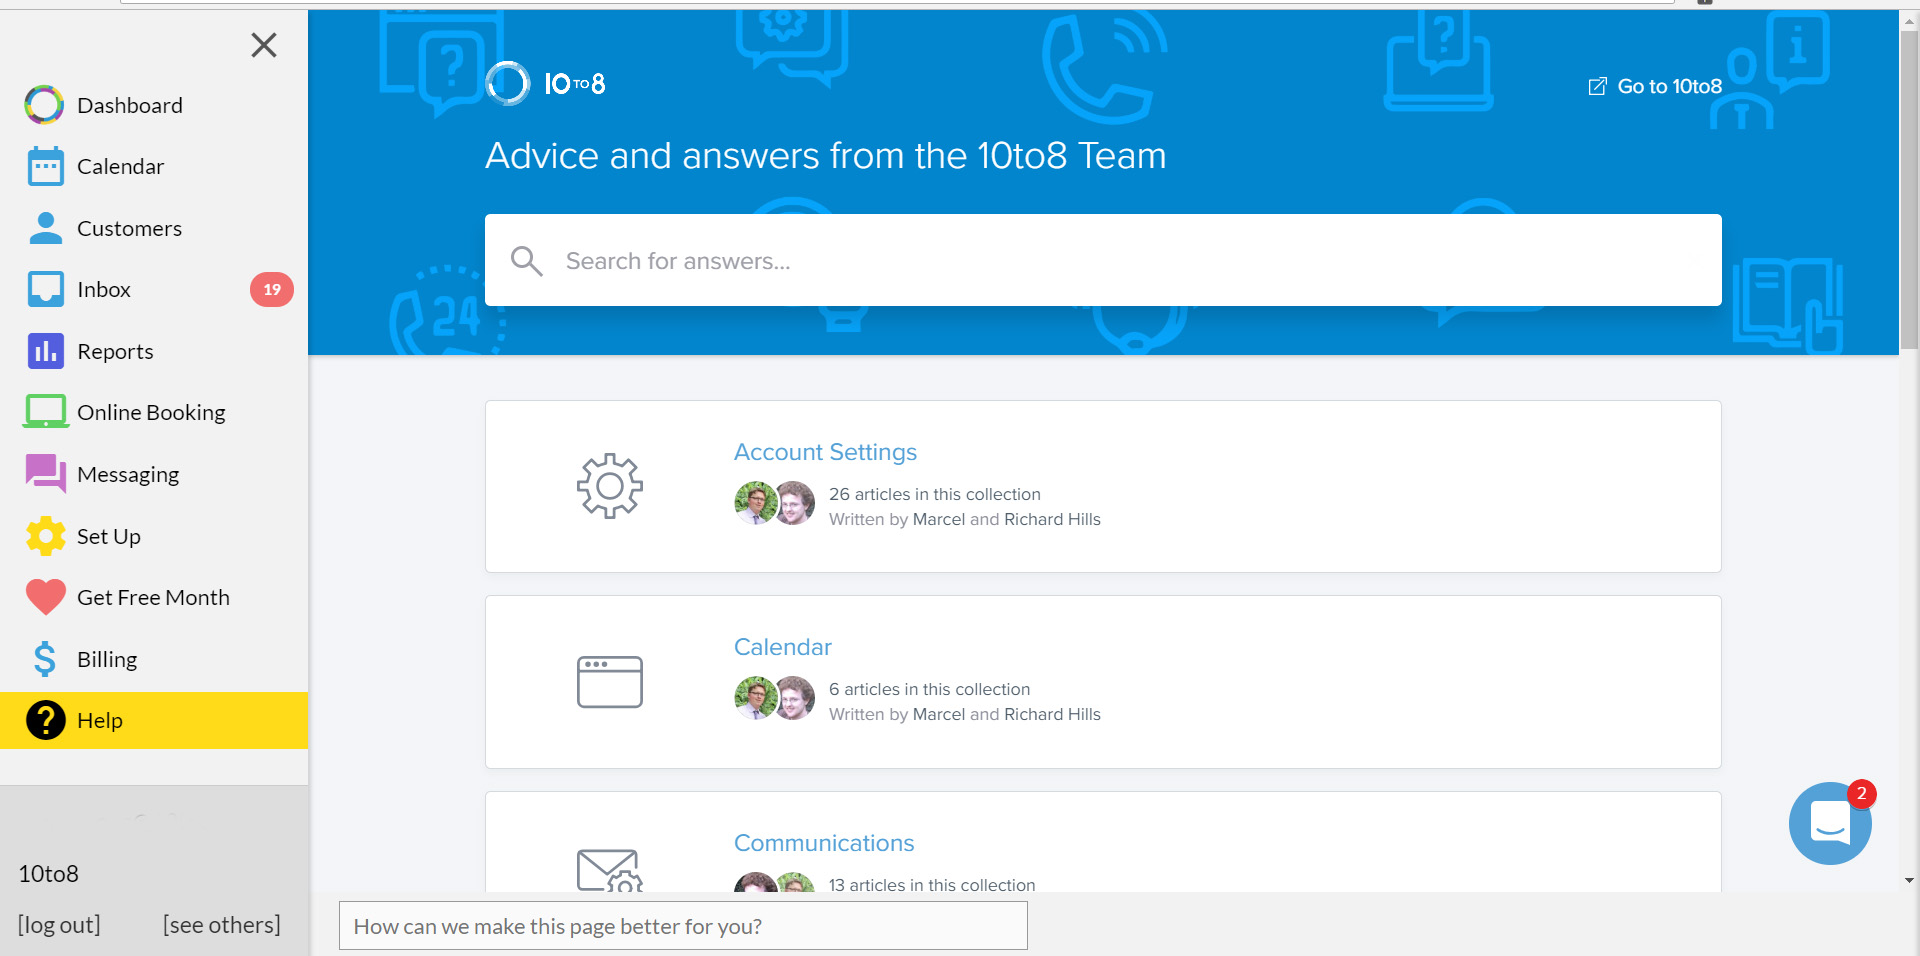Open the Calendar collection link

pos(783,647)
